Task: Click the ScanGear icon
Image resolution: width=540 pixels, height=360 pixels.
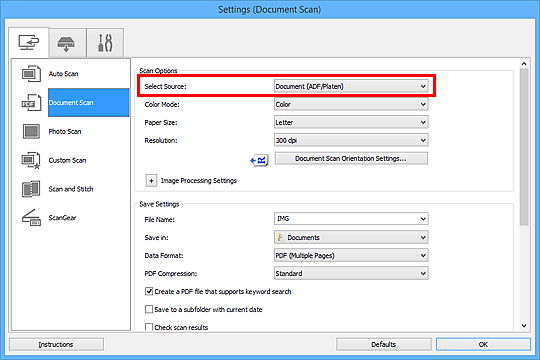Action: click(31, 218)
